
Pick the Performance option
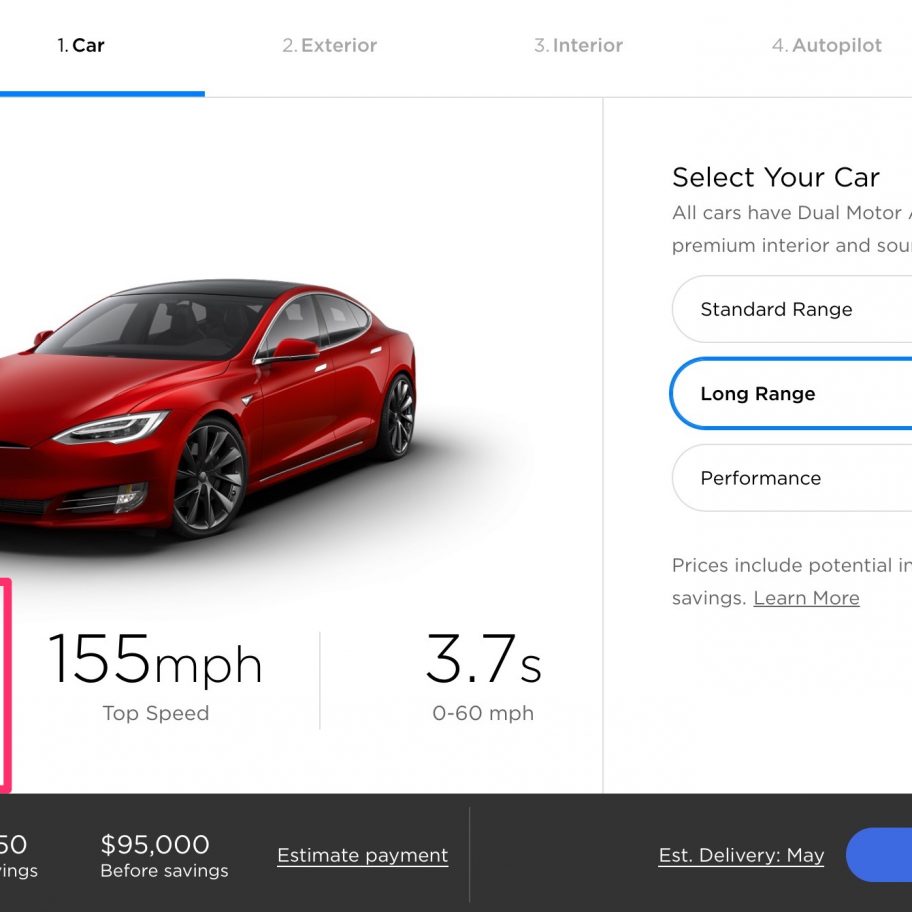click(x=792, y=478)
